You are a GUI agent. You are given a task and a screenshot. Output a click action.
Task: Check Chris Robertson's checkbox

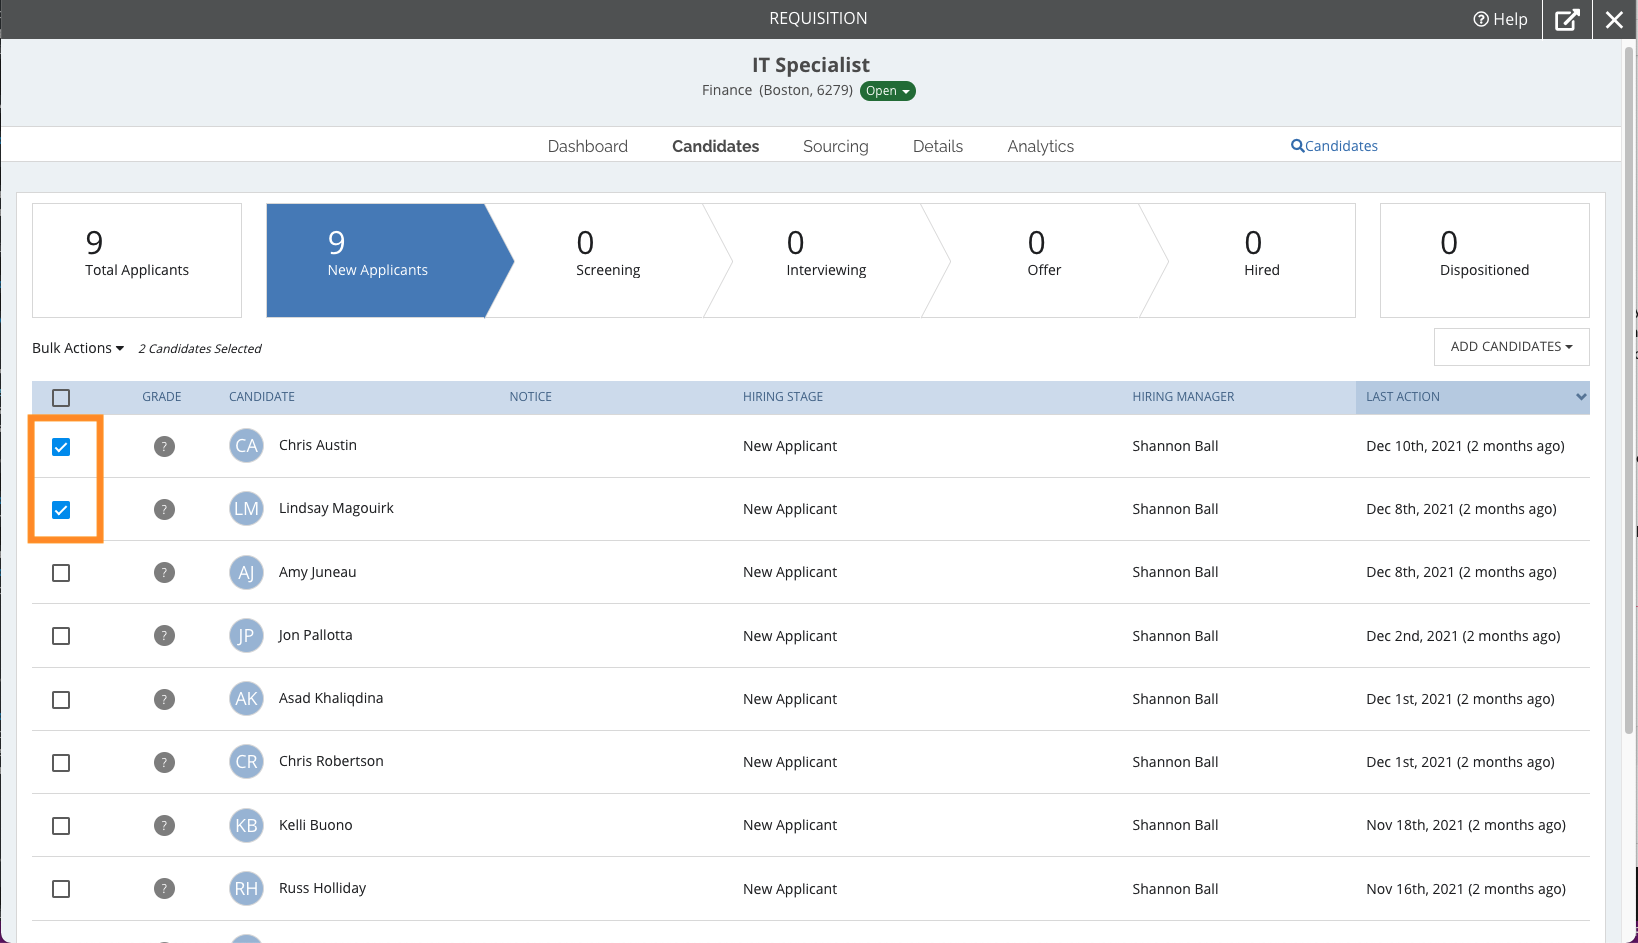point(61,763)
